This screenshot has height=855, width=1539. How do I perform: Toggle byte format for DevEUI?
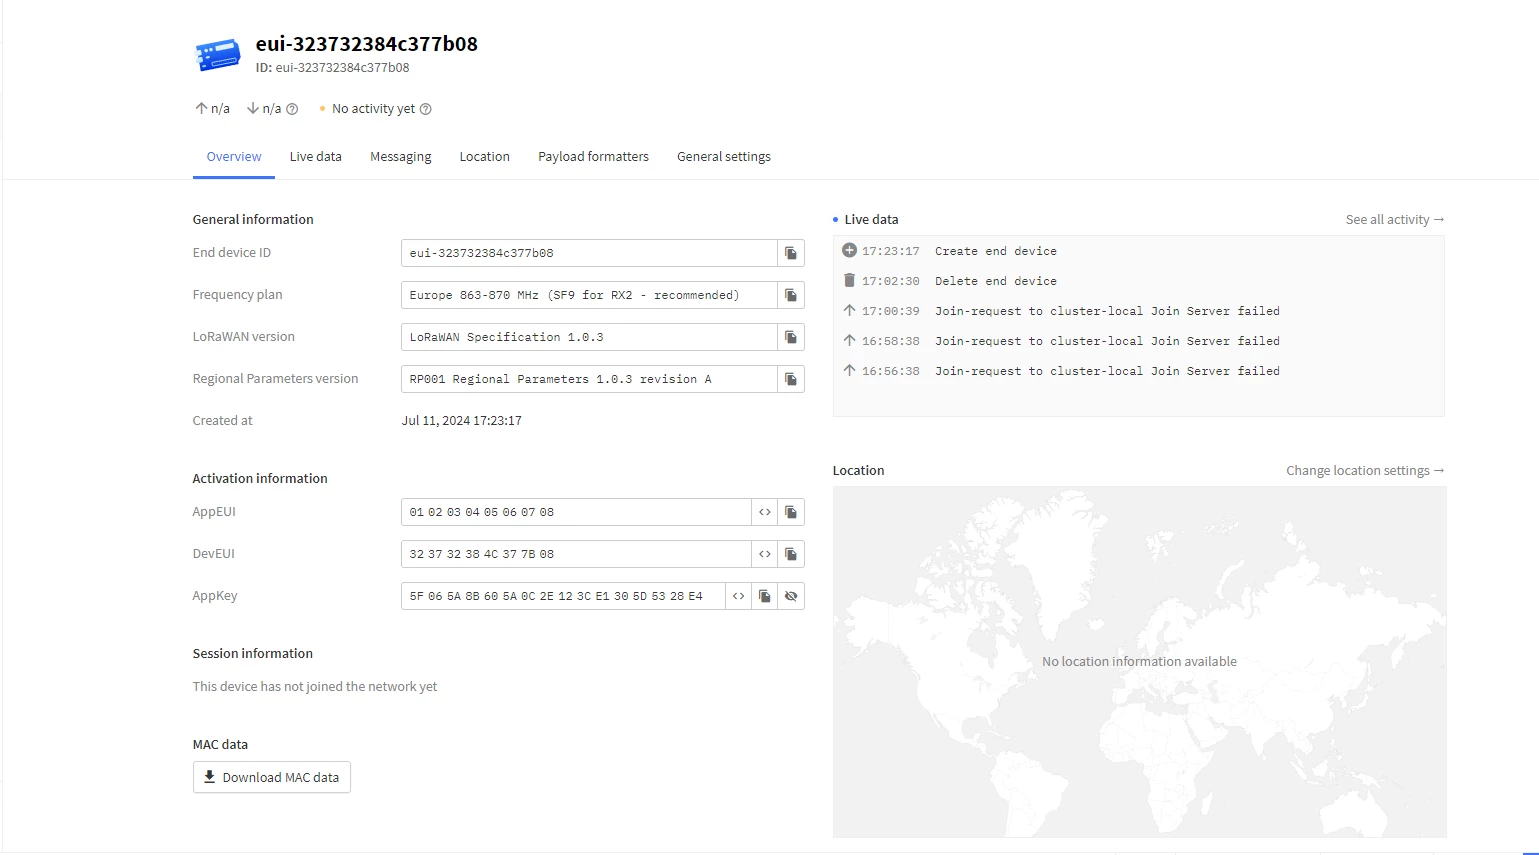point(765,554)
